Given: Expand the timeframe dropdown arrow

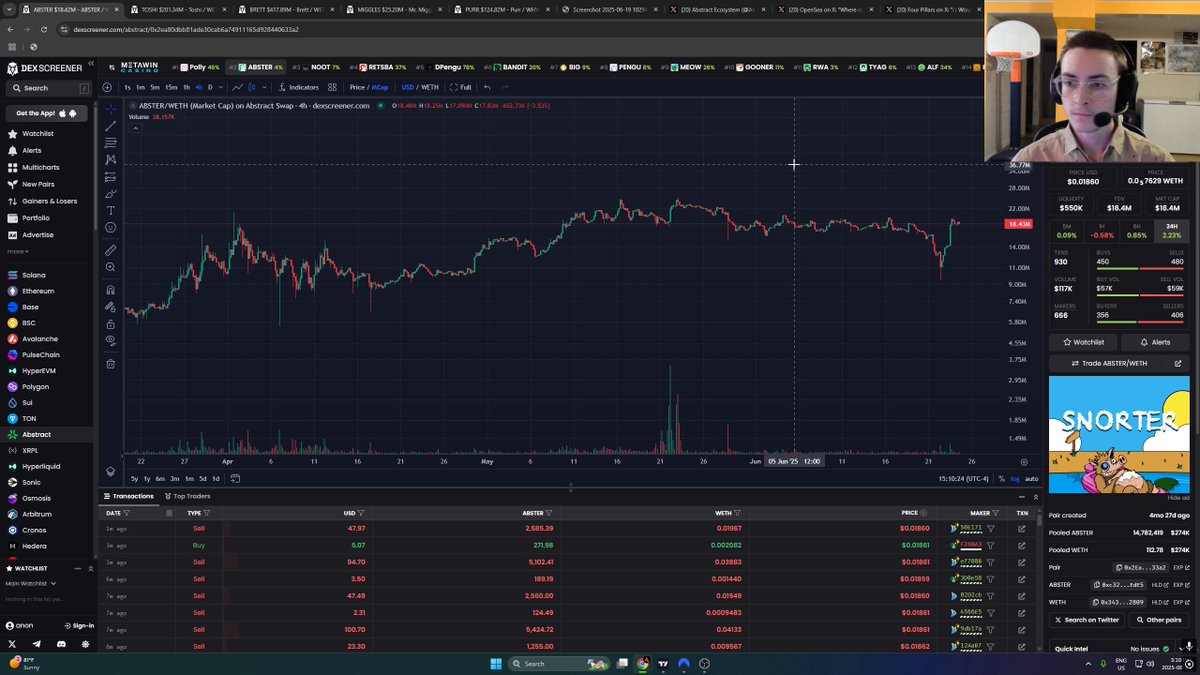Looking at the screenshot, I should [220, 87].
